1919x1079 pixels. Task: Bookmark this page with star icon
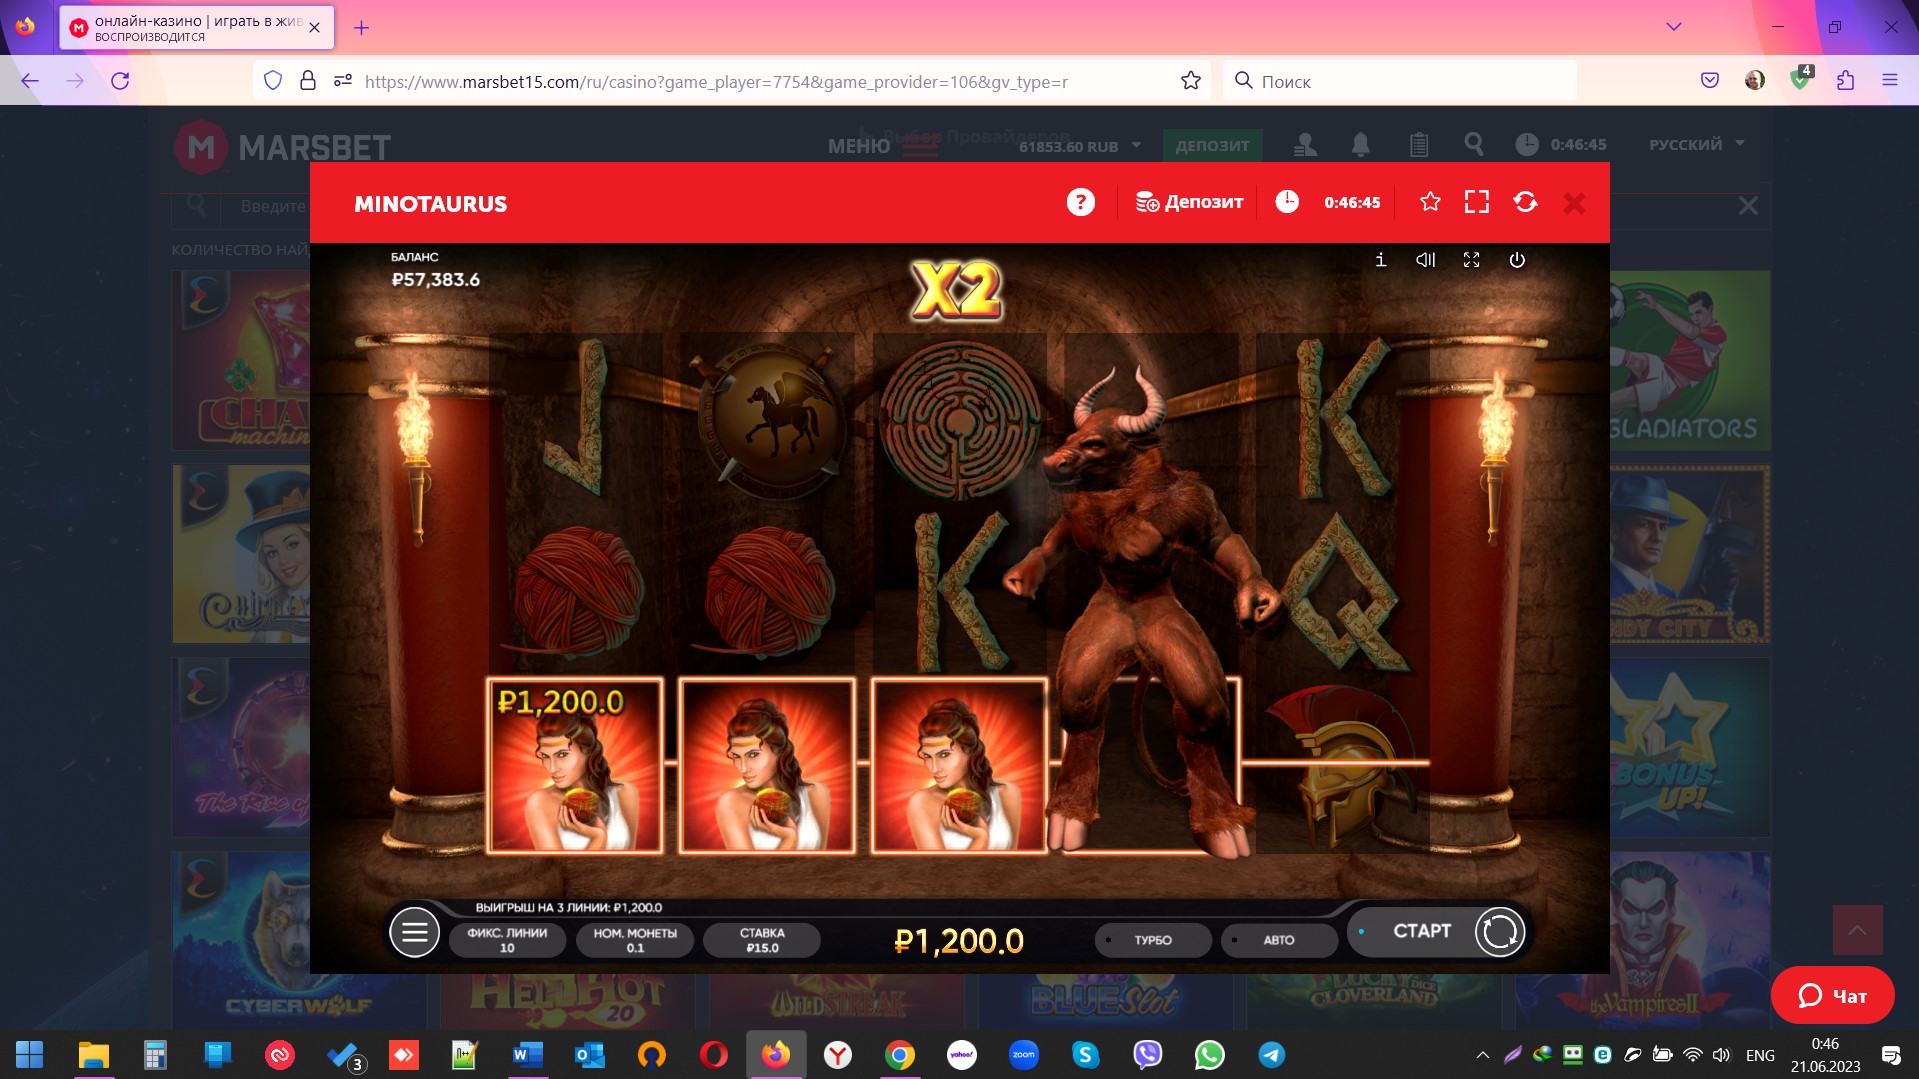(x=1190, y=81)
